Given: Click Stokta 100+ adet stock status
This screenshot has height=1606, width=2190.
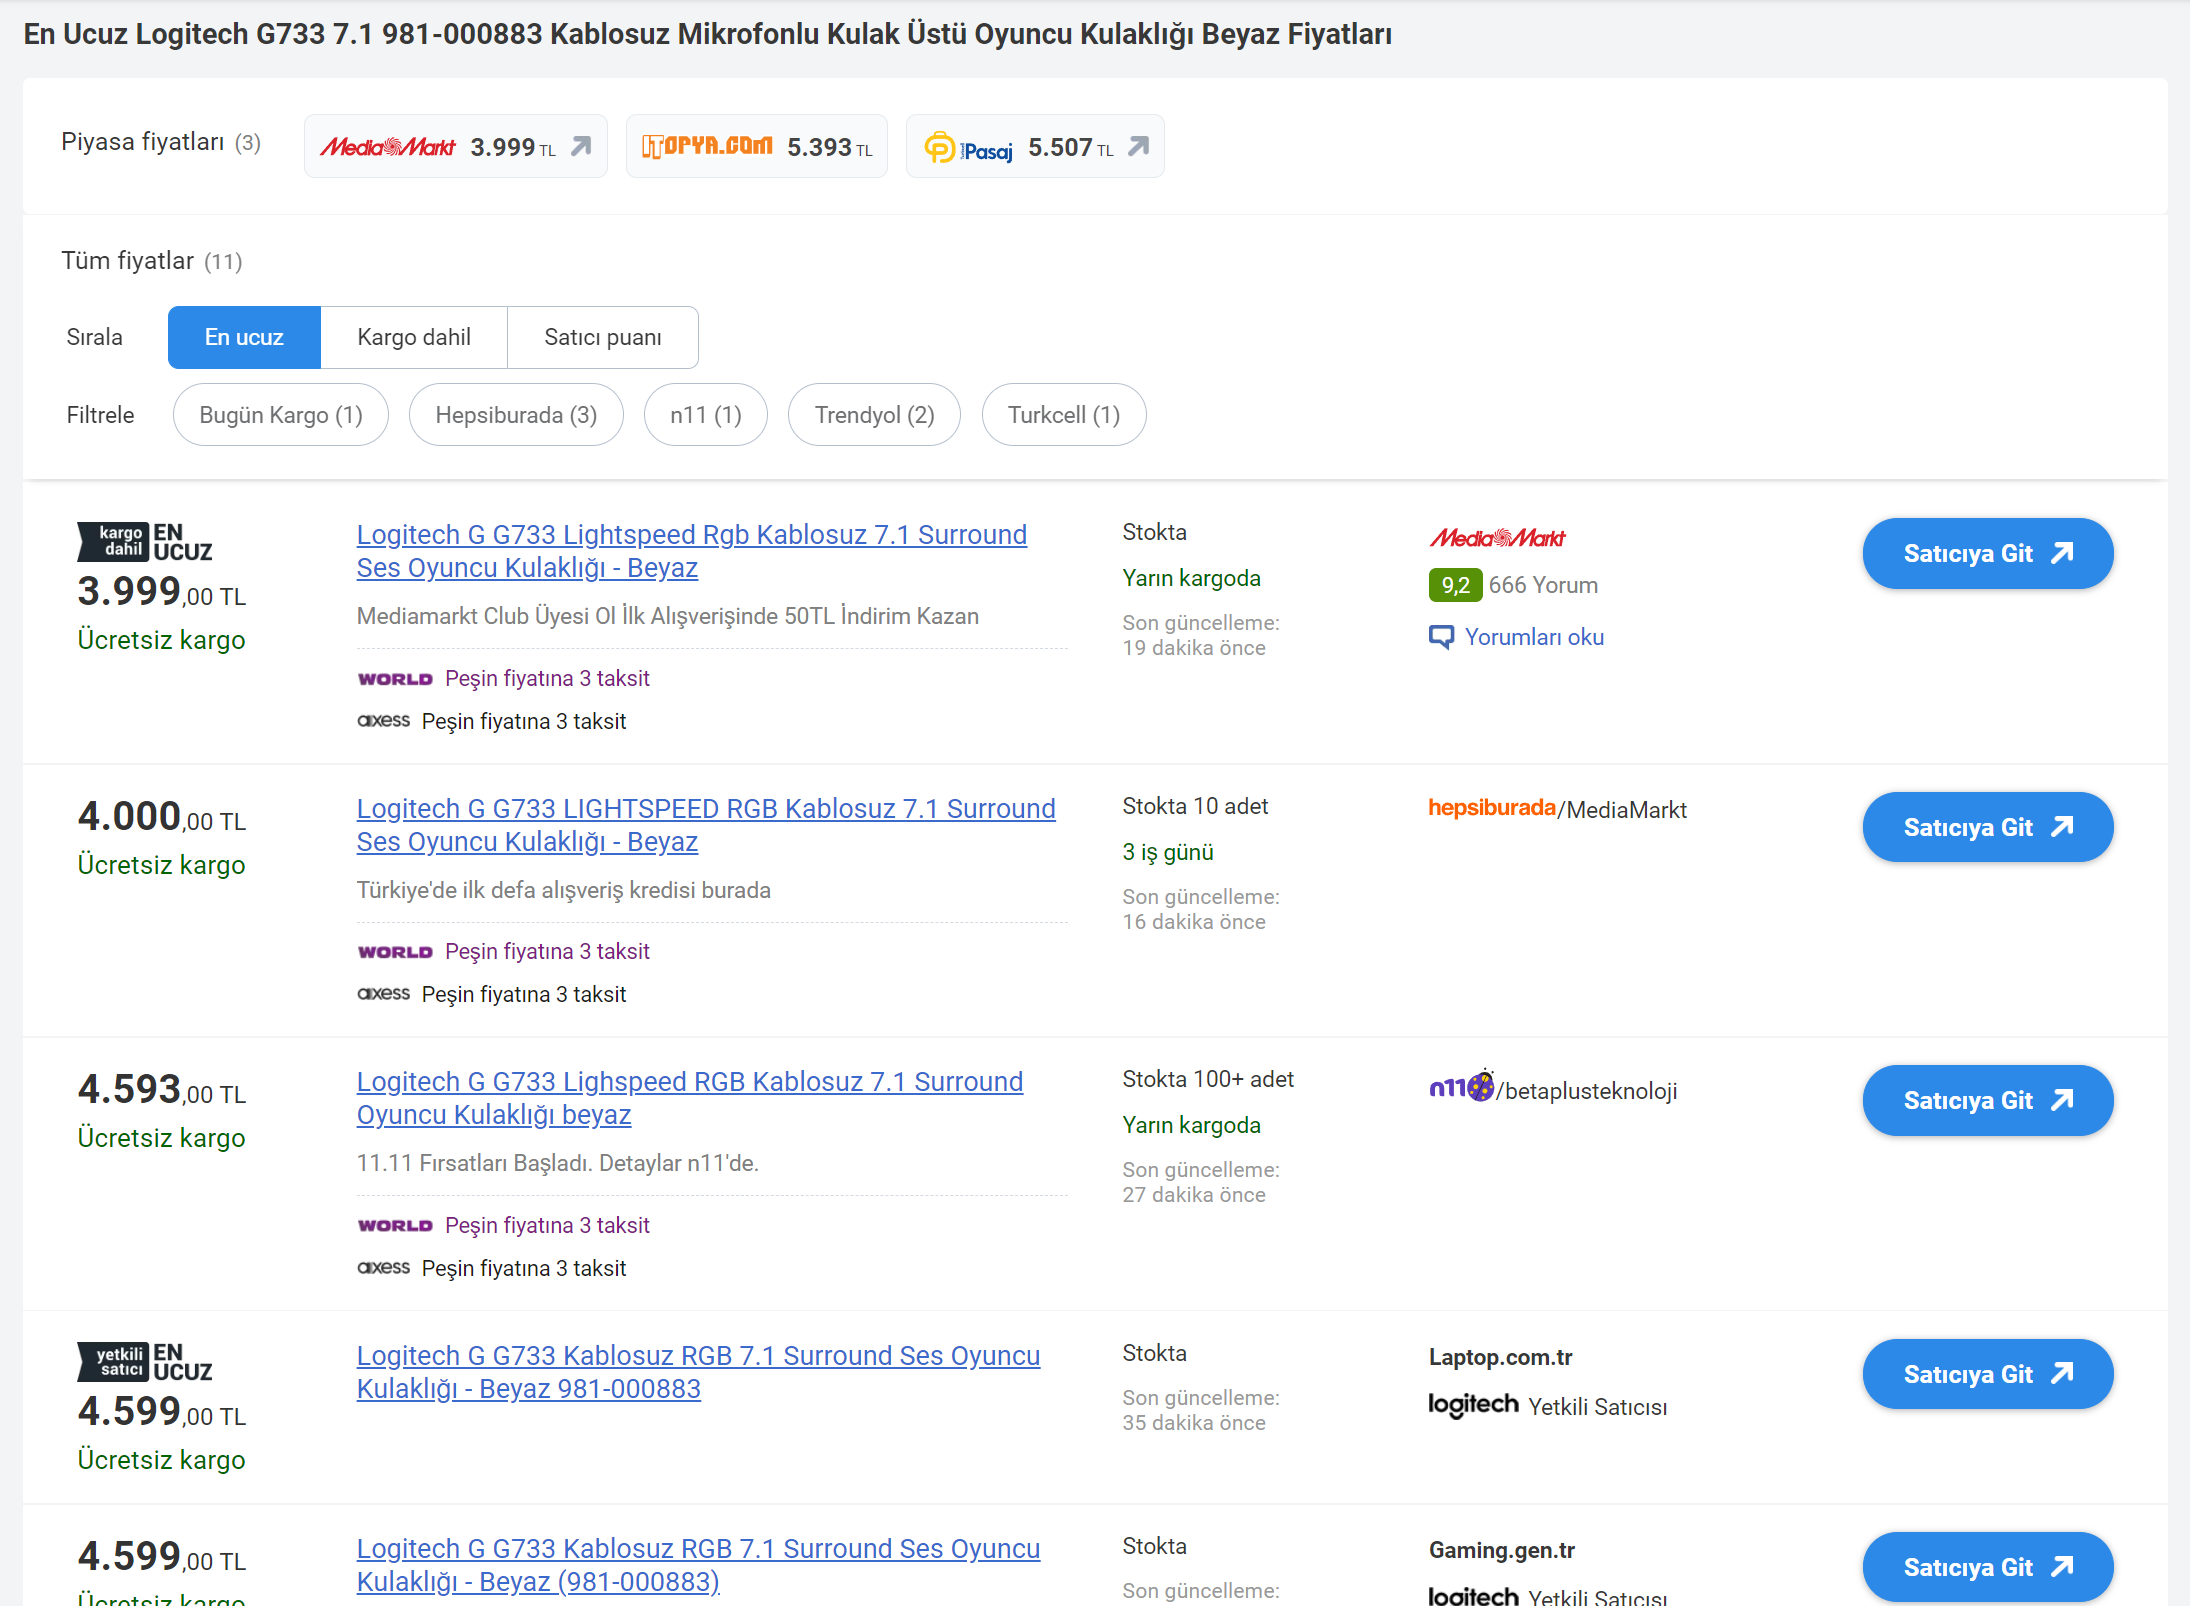Looking at the screenshot, I should tap(1208, 1079).
